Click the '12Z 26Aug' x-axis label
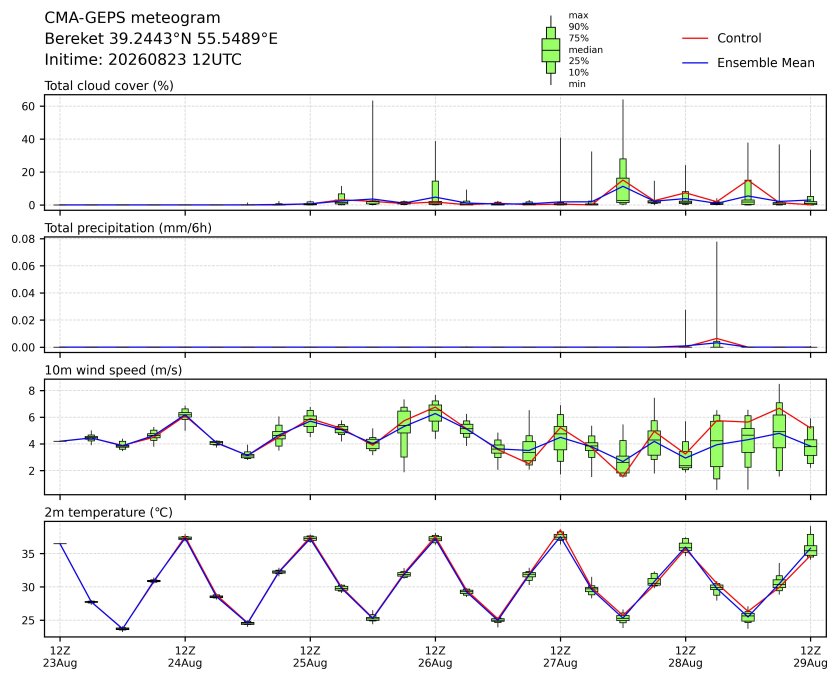Image resolution: width=839 pixels, height=680 pixels. click(x=435, y=657)
